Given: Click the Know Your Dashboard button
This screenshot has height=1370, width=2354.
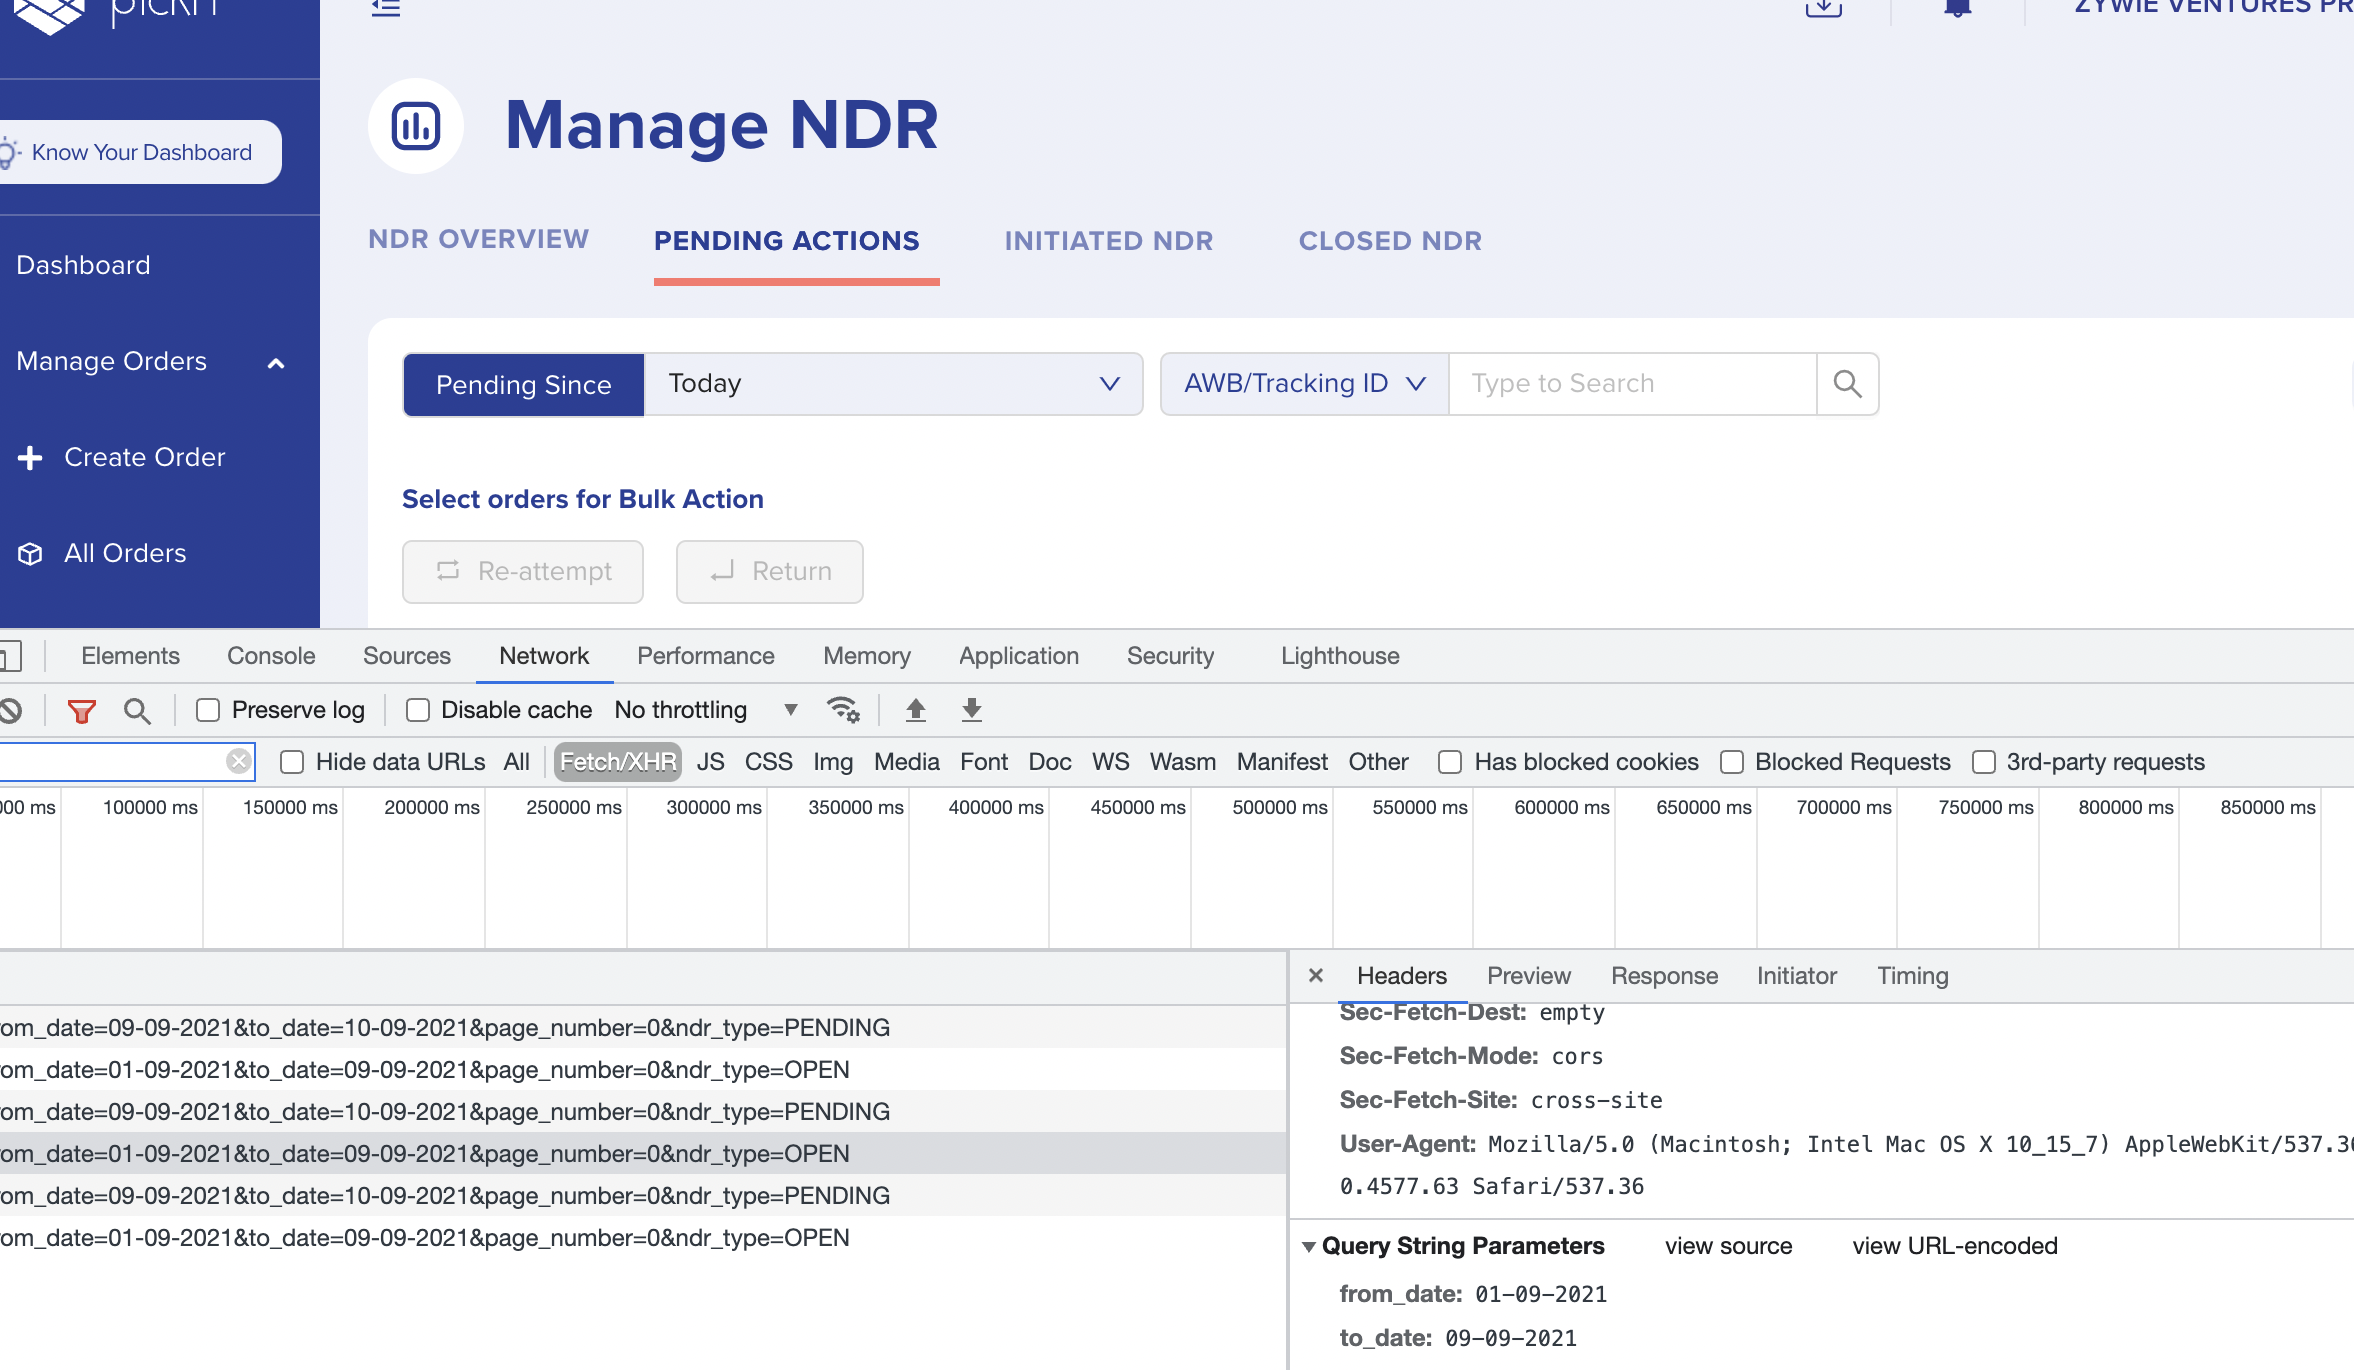Looking at the screenshot, I should tap(141, 153).
